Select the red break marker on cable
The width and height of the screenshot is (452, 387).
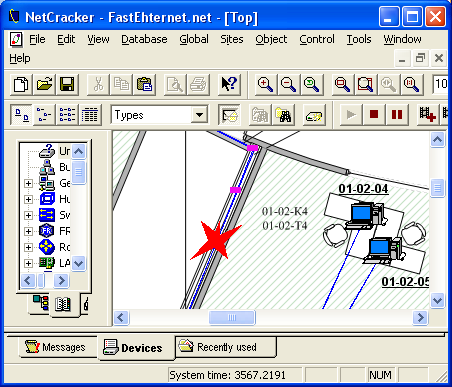(215, 240)
